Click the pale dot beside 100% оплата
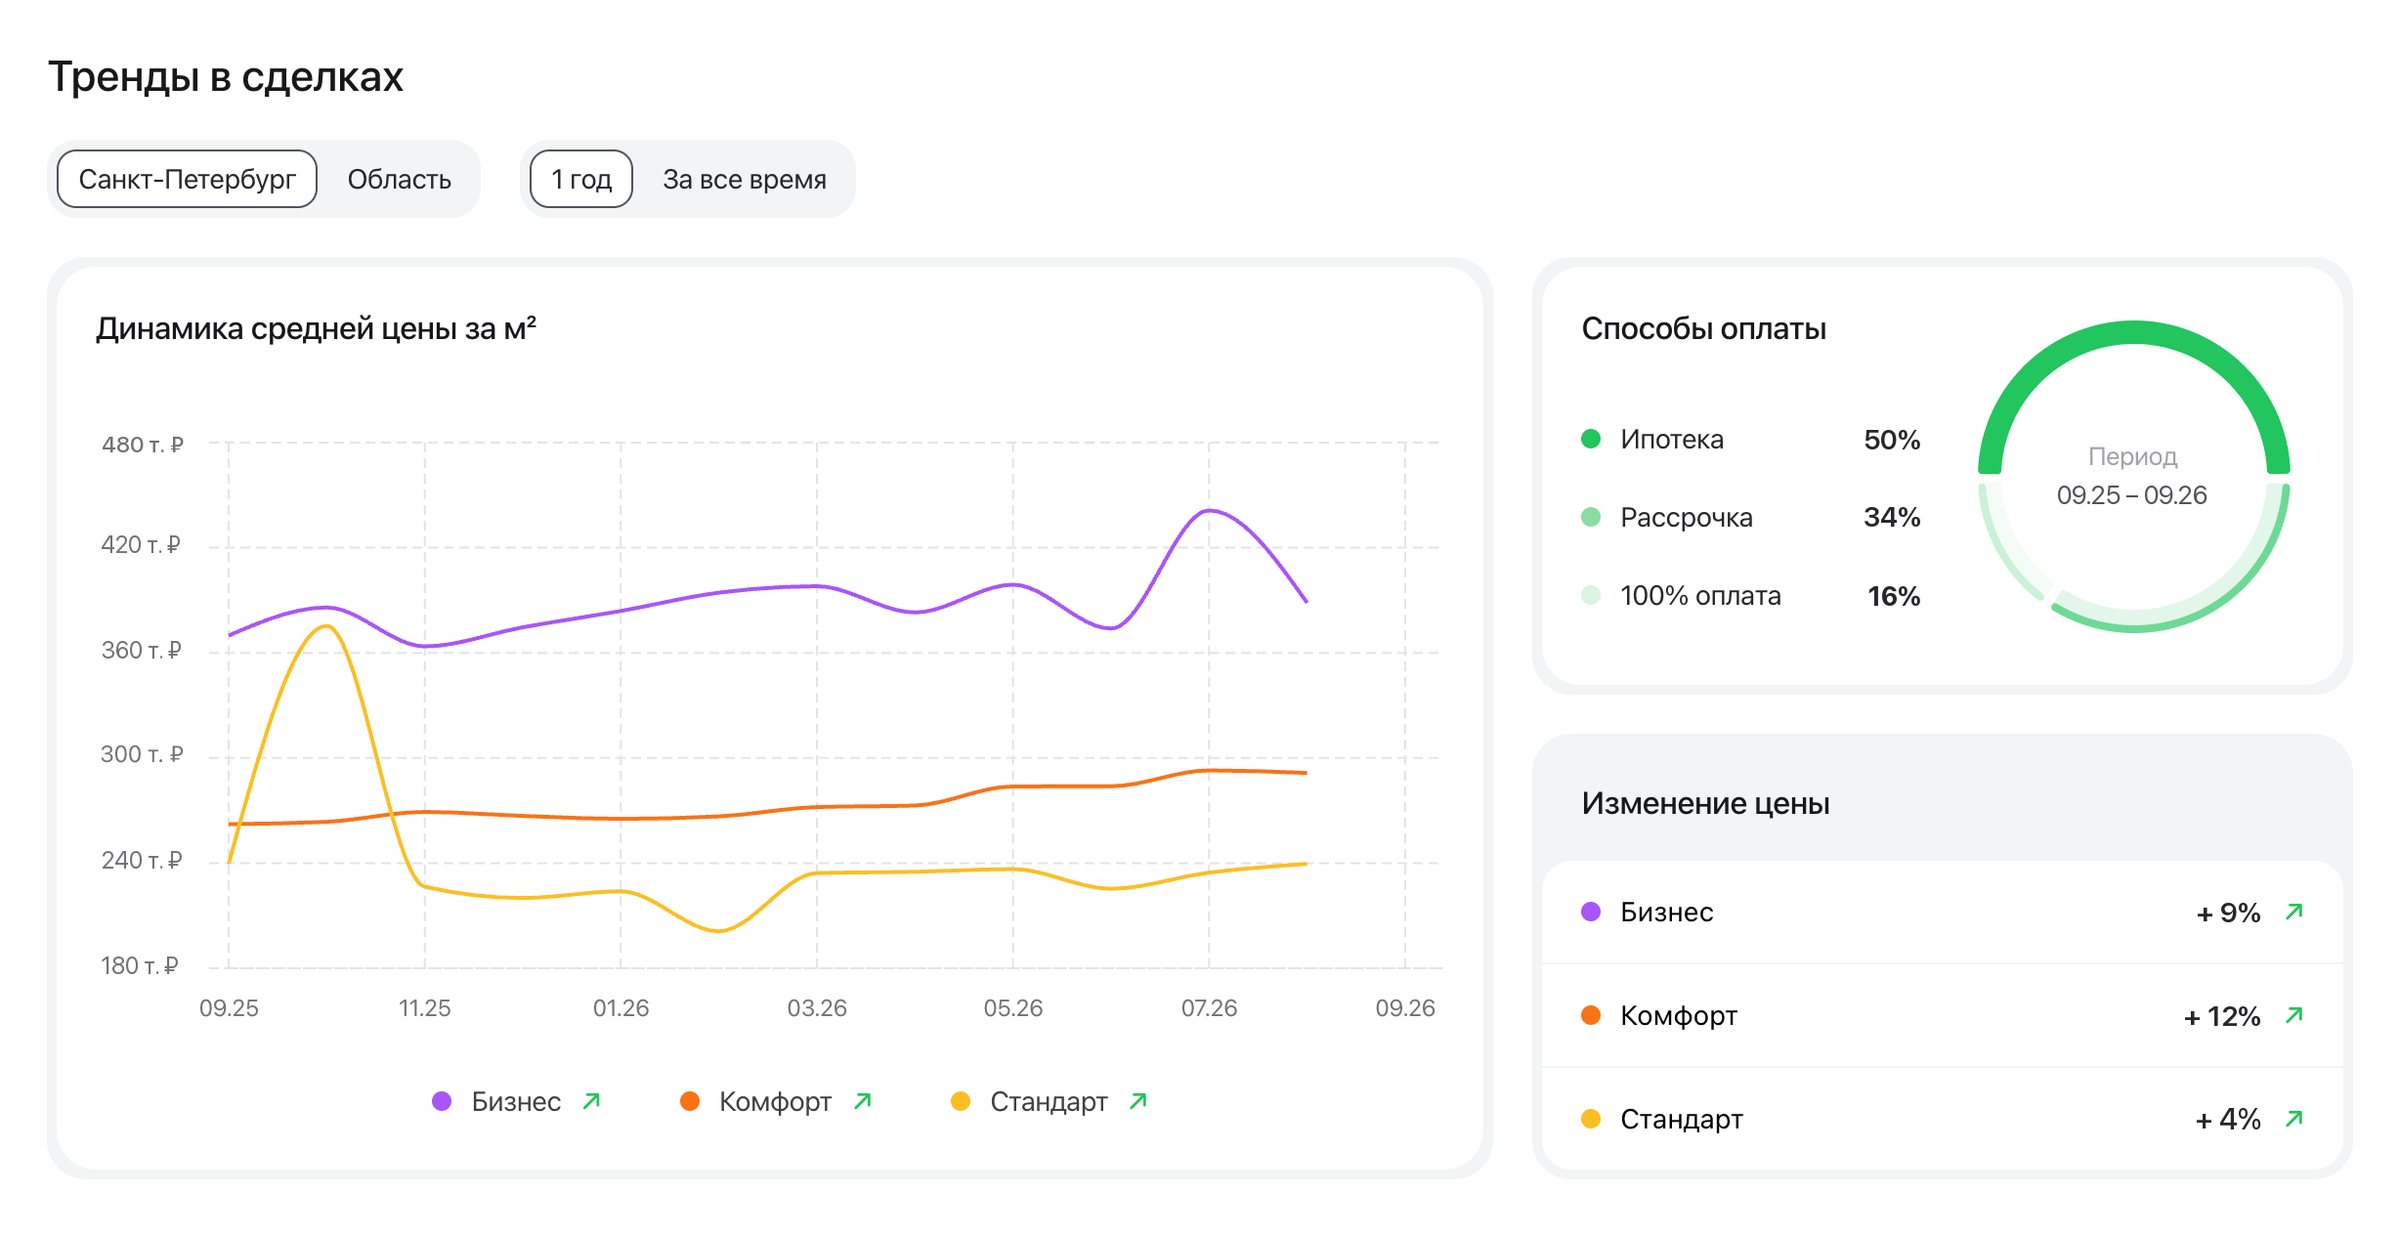Viewport: 2400px width, 1234px height. click(1591, 595)
